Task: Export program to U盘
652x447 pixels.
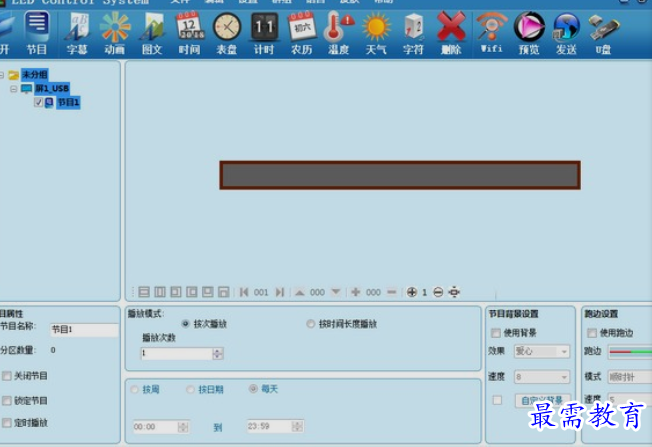Action: tap(604, 33)
